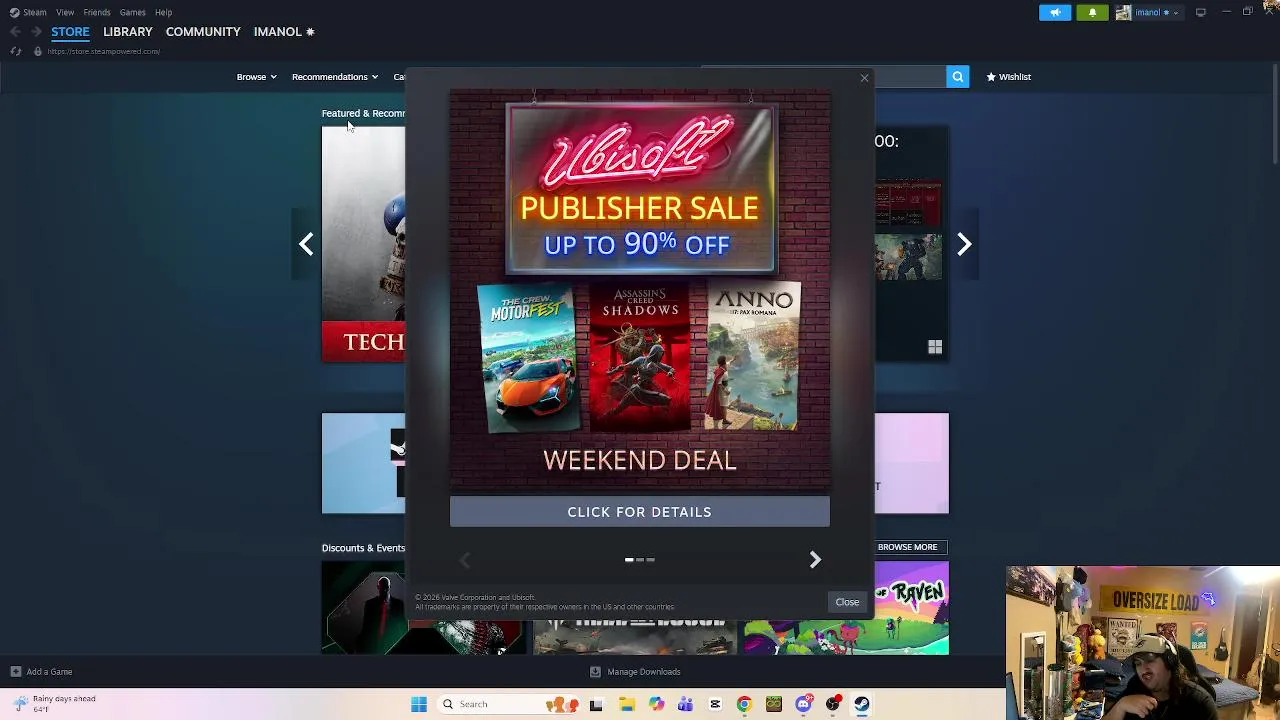Click the store URL address text
This screenshot has width=1280, height=720.
pyautogui.click(x=103, y=51)
